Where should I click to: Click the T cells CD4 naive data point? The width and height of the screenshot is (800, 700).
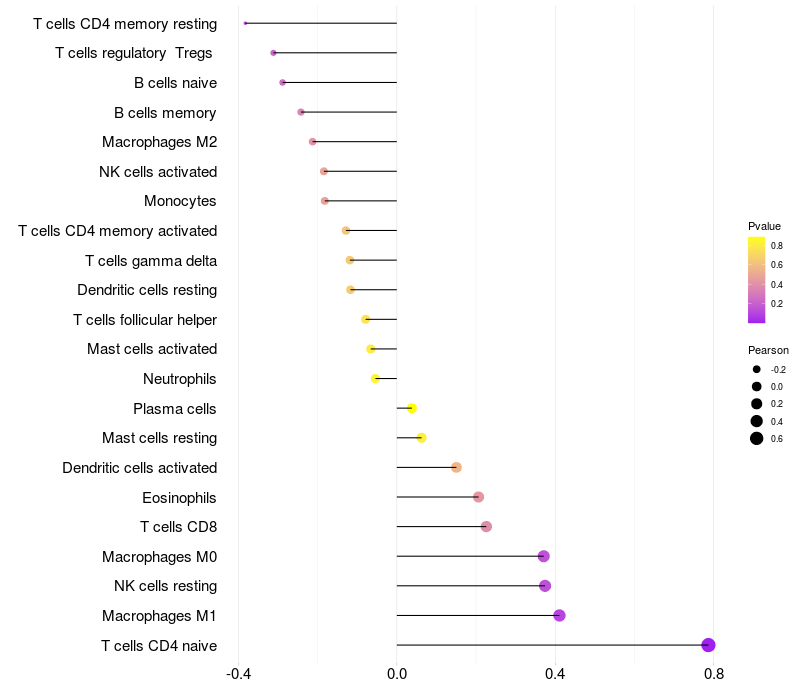[708, 645]
